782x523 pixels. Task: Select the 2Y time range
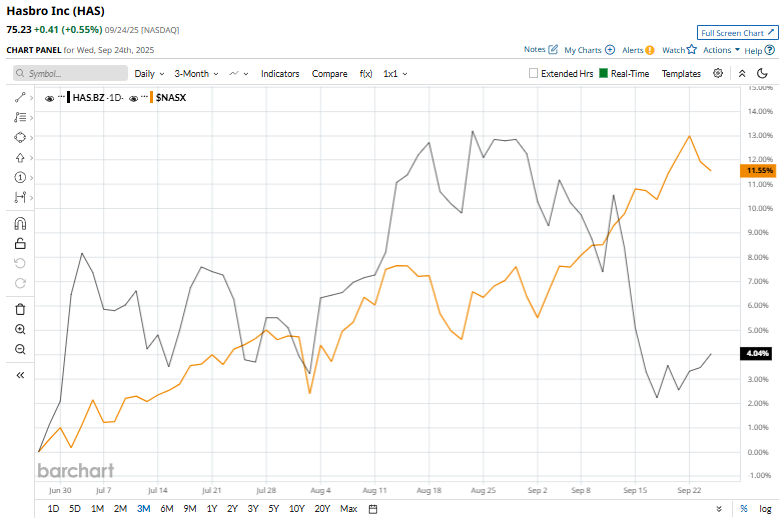(232, 509)
